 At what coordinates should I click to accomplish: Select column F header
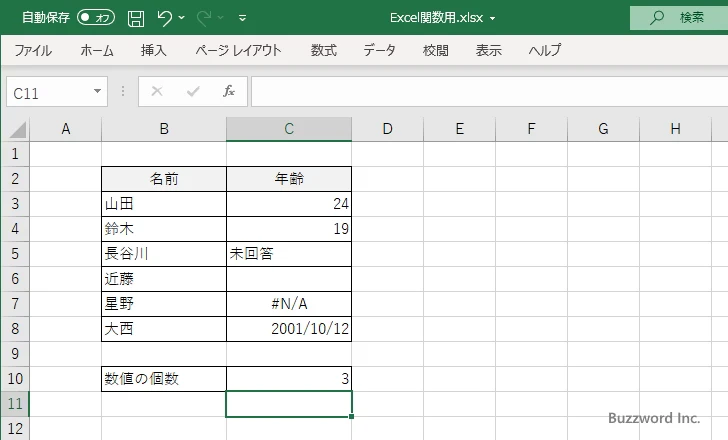(532, 129)
